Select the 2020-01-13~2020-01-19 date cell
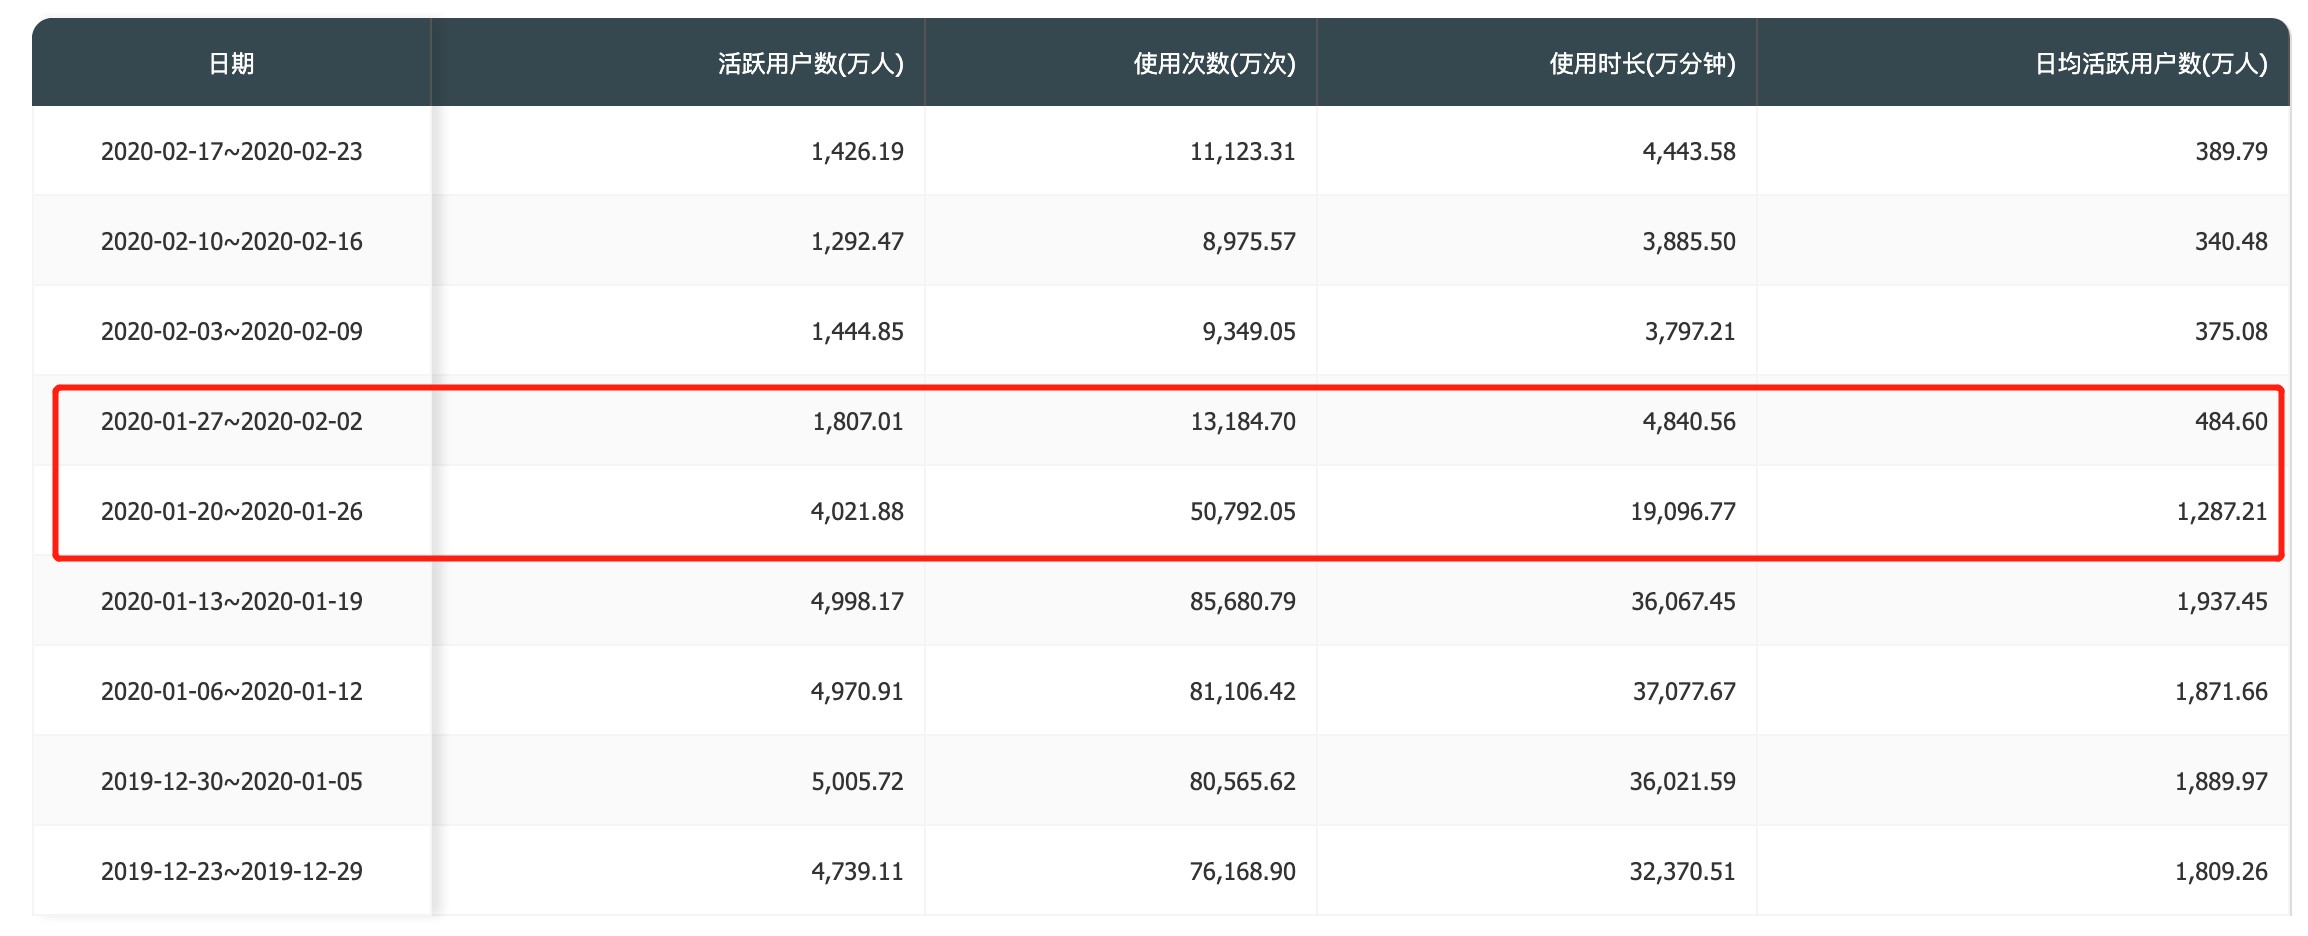Viewport: 2308px width, 936px height. pos(231,602)
